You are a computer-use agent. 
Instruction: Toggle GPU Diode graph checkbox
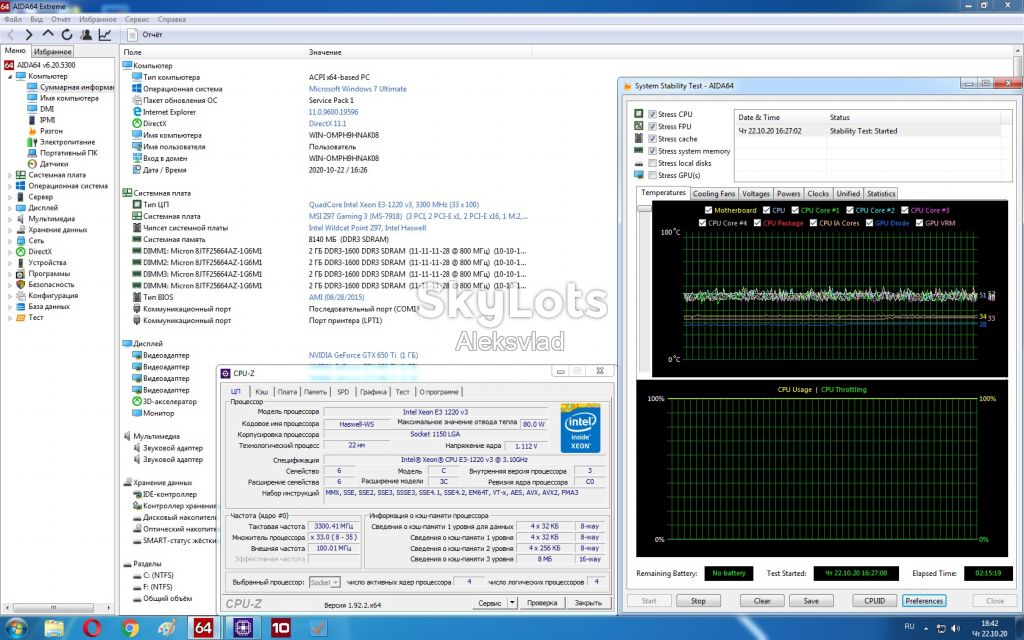[x=869, y=223]
